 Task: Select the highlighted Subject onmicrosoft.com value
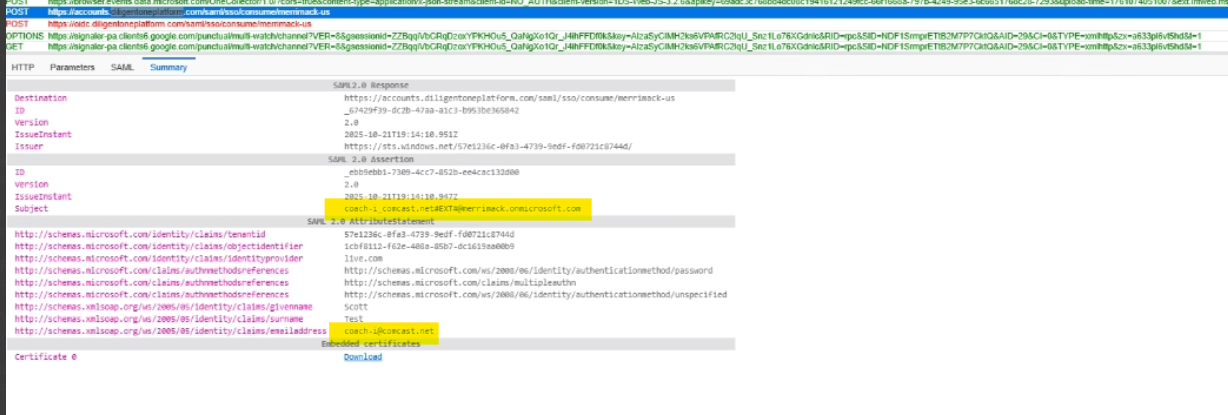click(x=462, y=208)
